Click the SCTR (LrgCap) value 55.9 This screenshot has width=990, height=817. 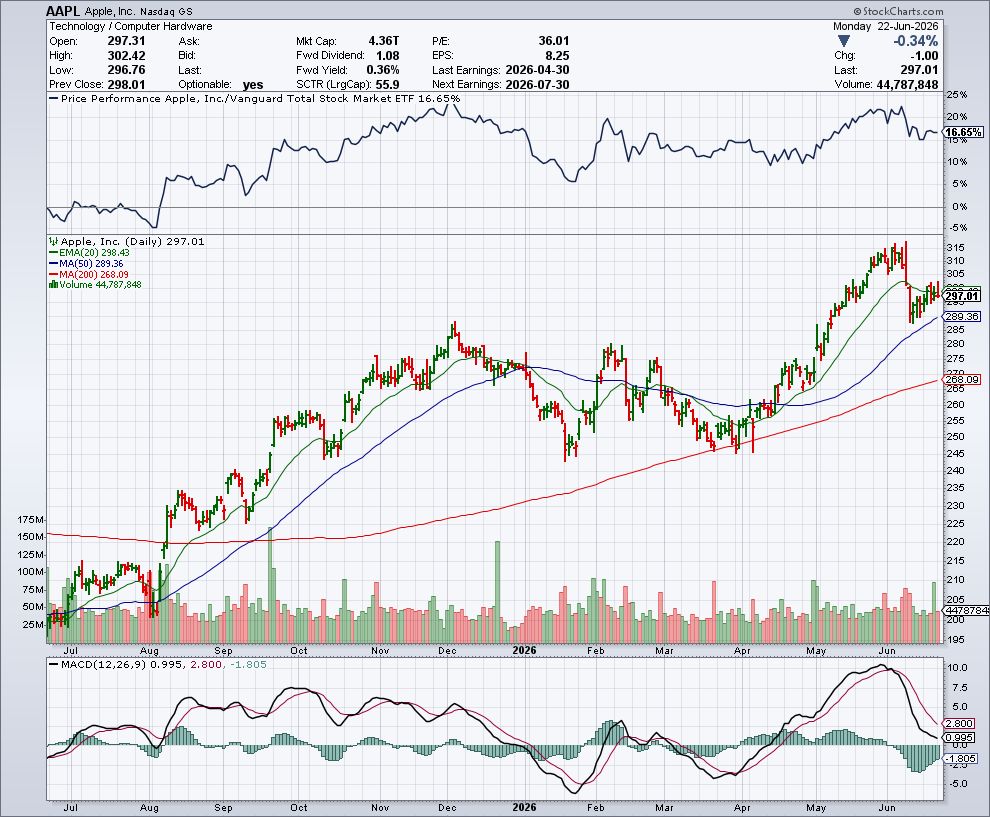click(x=388, y=85)
